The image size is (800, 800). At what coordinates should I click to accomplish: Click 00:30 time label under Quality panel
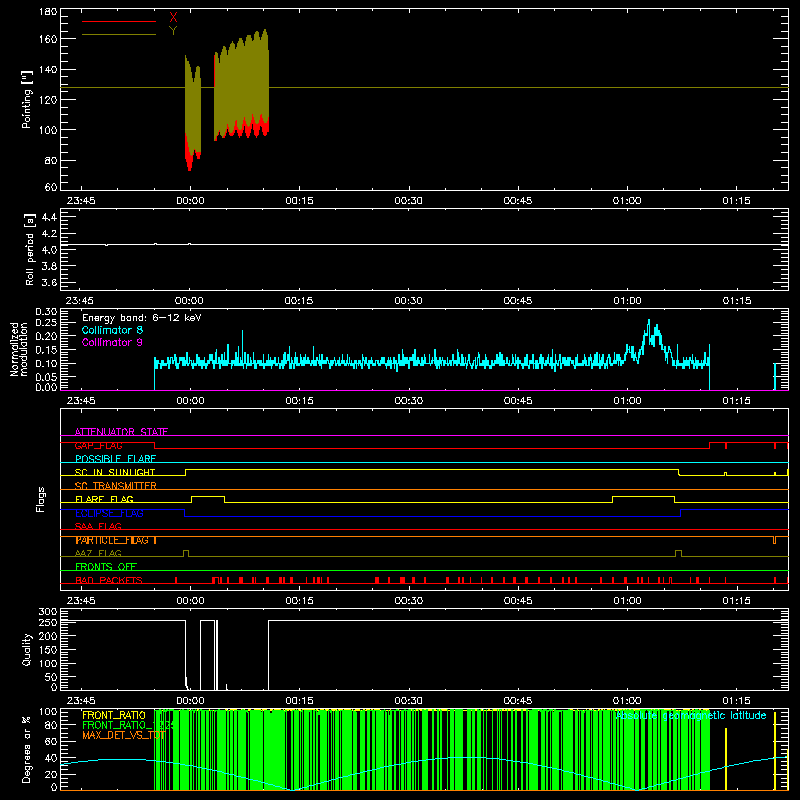(409, 701)
